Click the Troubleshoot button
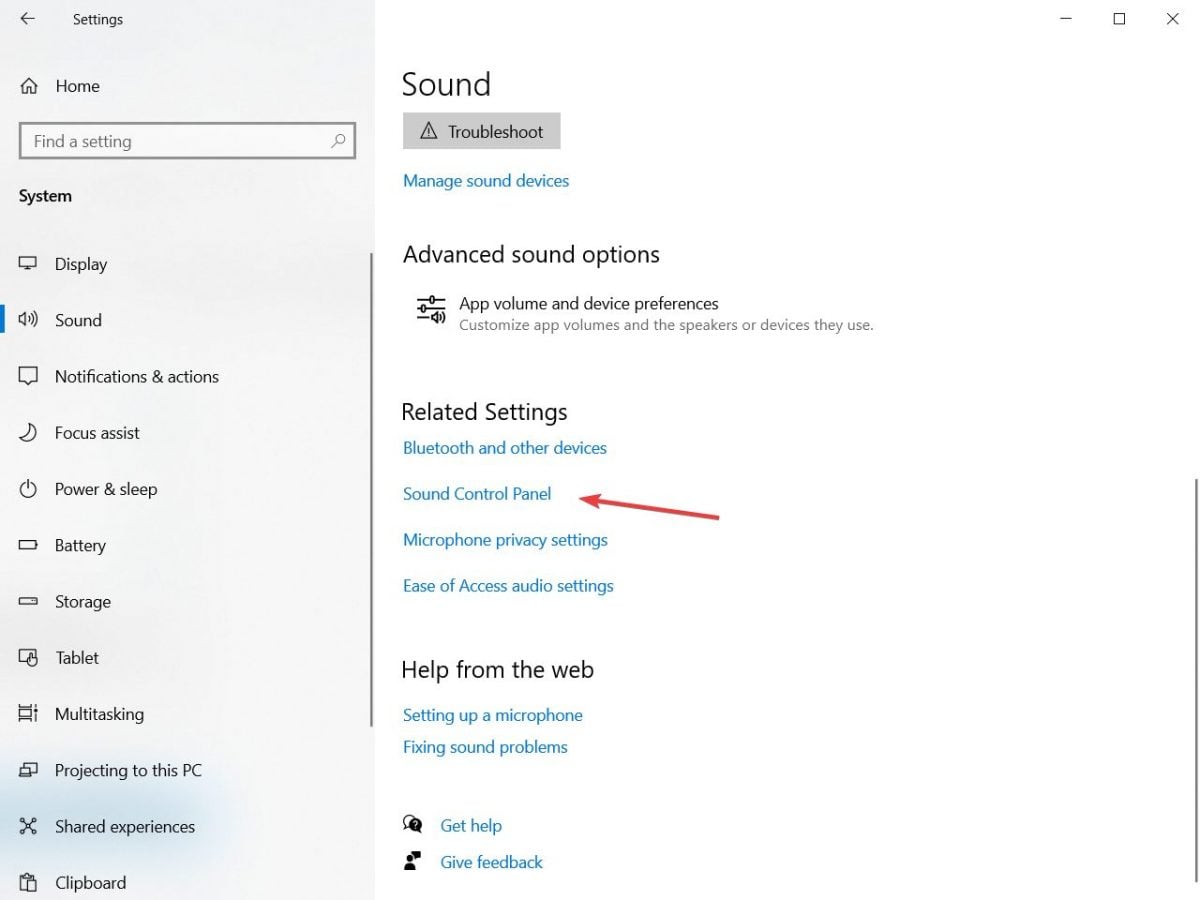 pos(481,130)
